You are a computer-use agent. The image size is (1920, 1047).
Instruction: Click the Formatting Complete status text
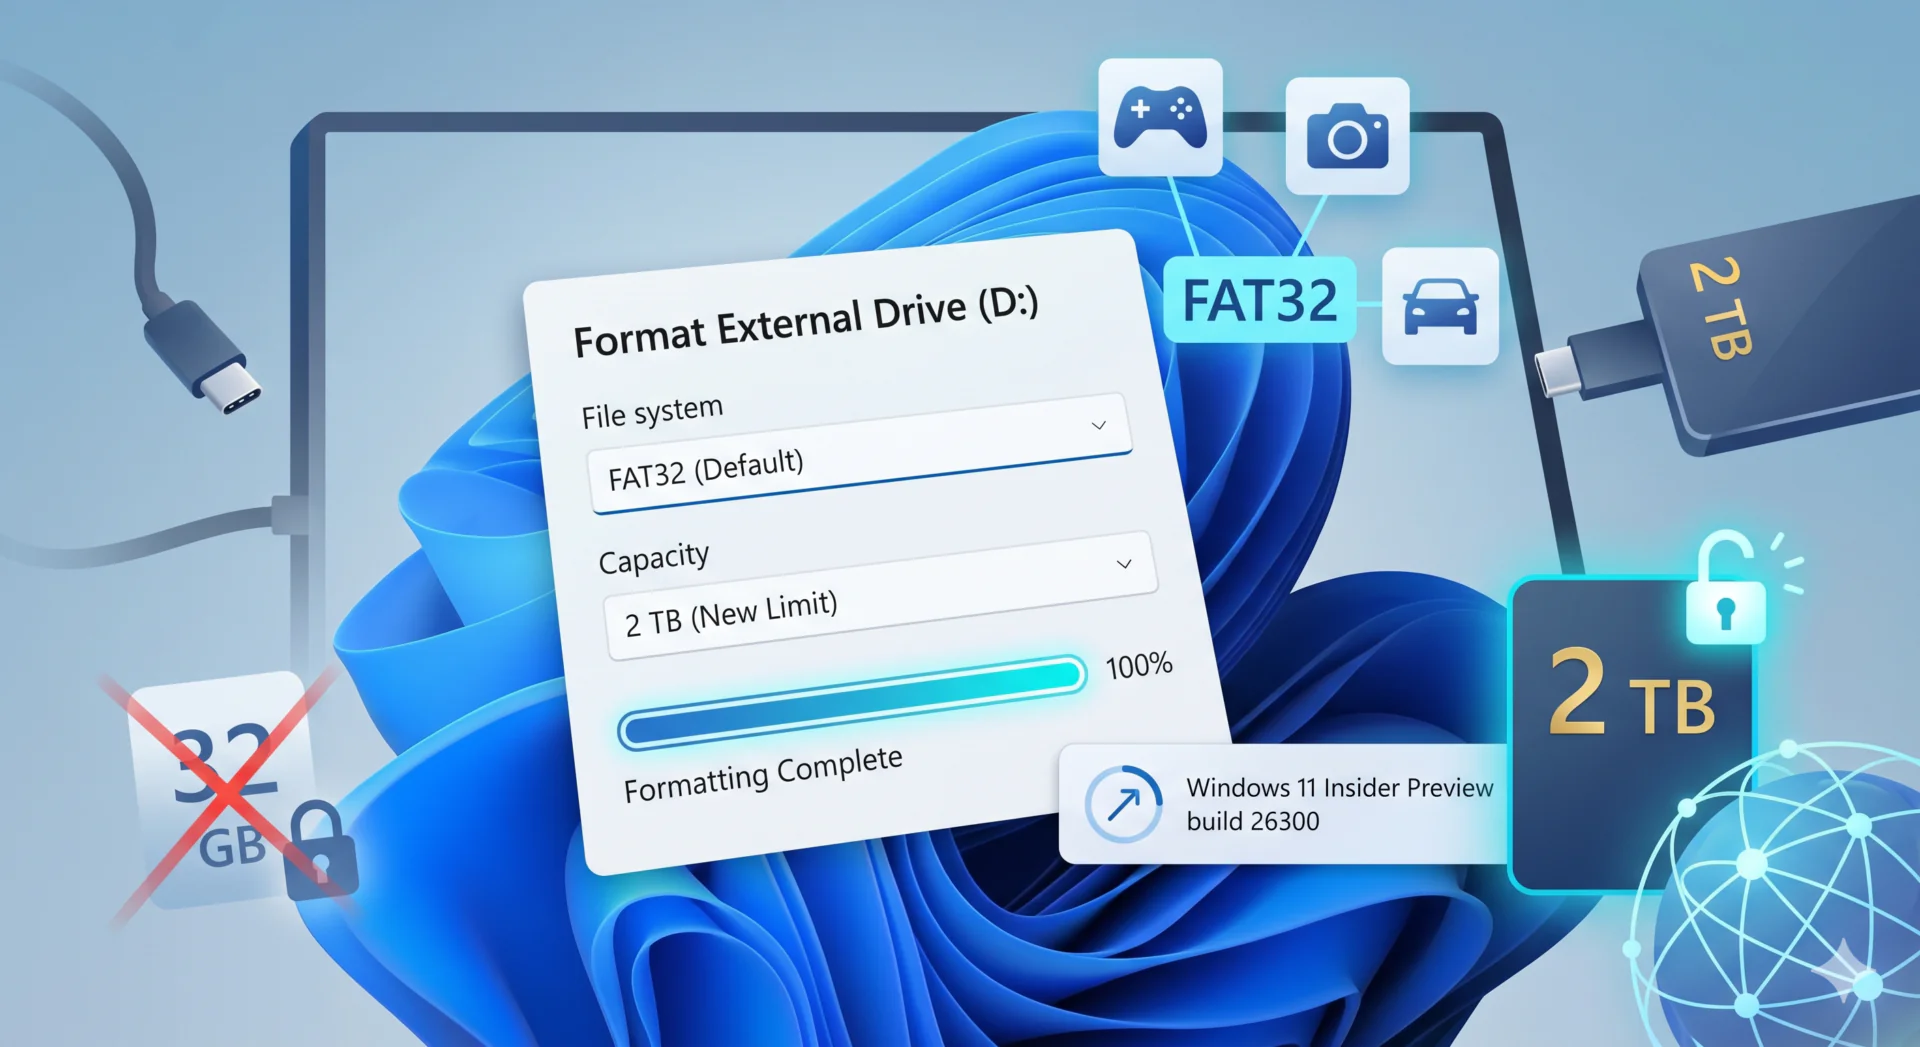pos(763,774)
